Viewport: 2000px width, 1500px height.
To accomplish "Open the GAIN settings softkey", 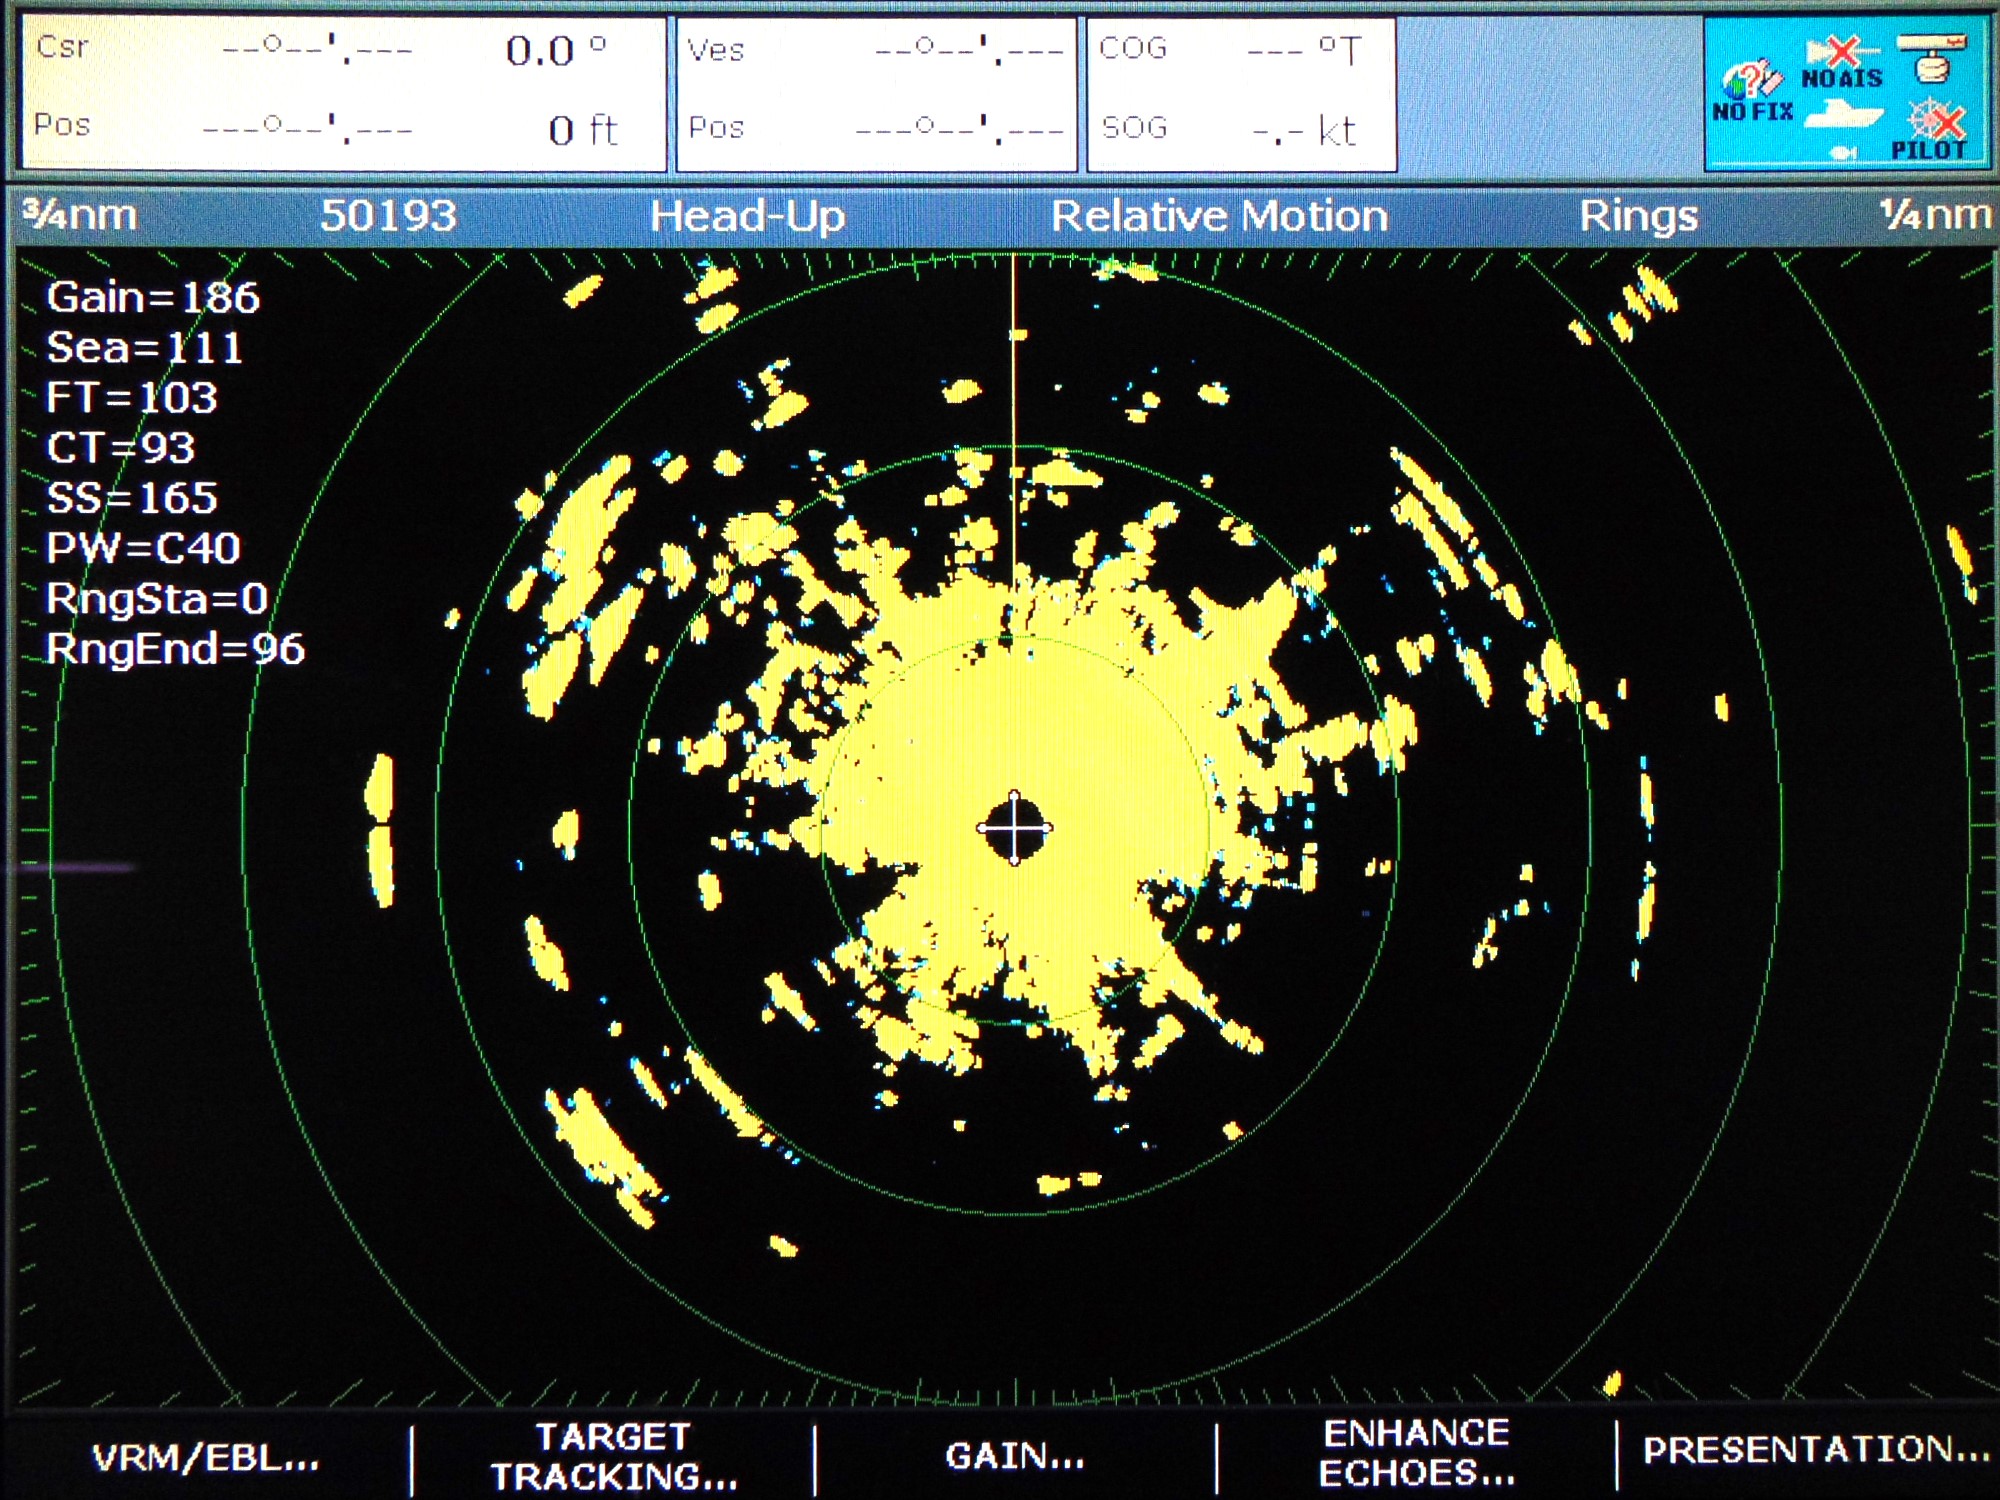I will tap(1015, 1456).
